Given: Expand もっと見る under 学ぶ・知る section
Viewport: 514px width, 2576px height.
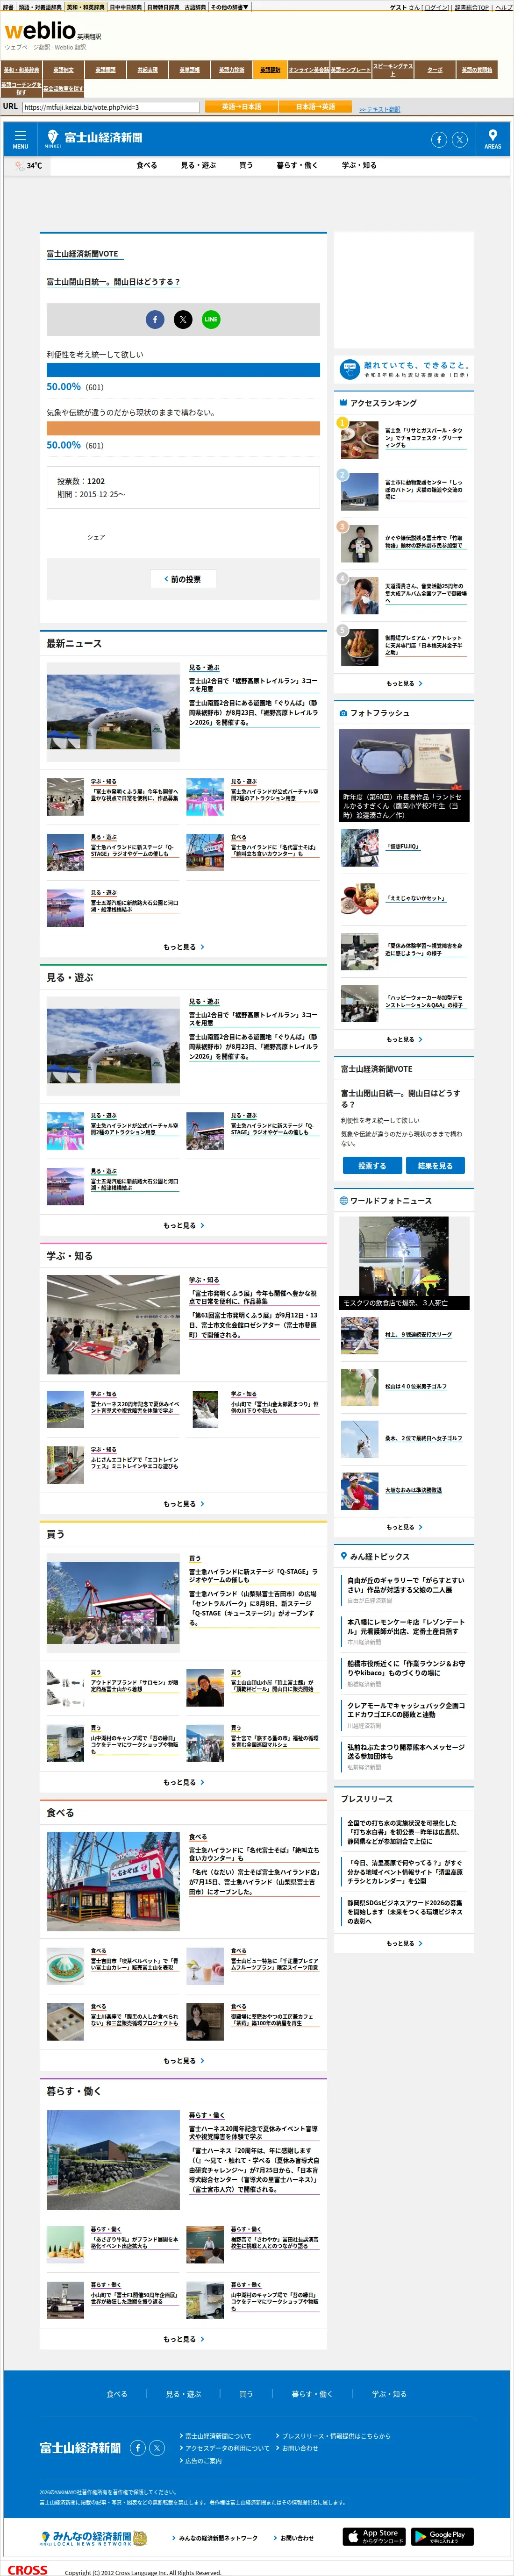Looking at the screenshot, I should (x=183, y=1504).
